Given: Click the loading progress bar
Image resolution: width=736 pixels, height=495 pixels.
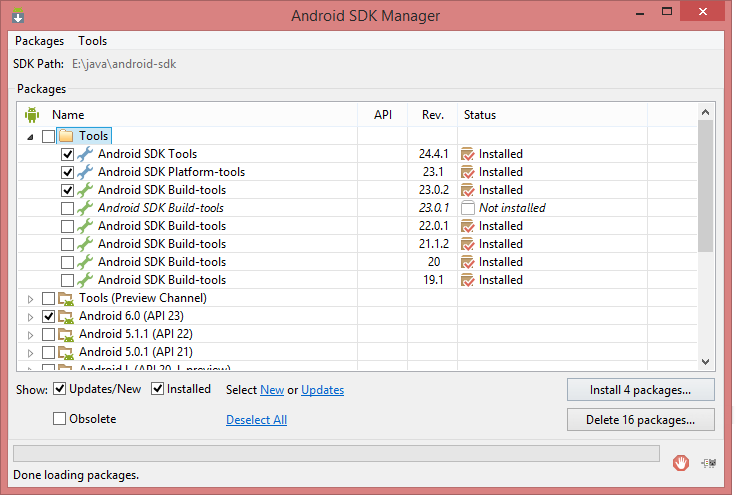Looking at the screenshot, I should [x=336, y=454].
